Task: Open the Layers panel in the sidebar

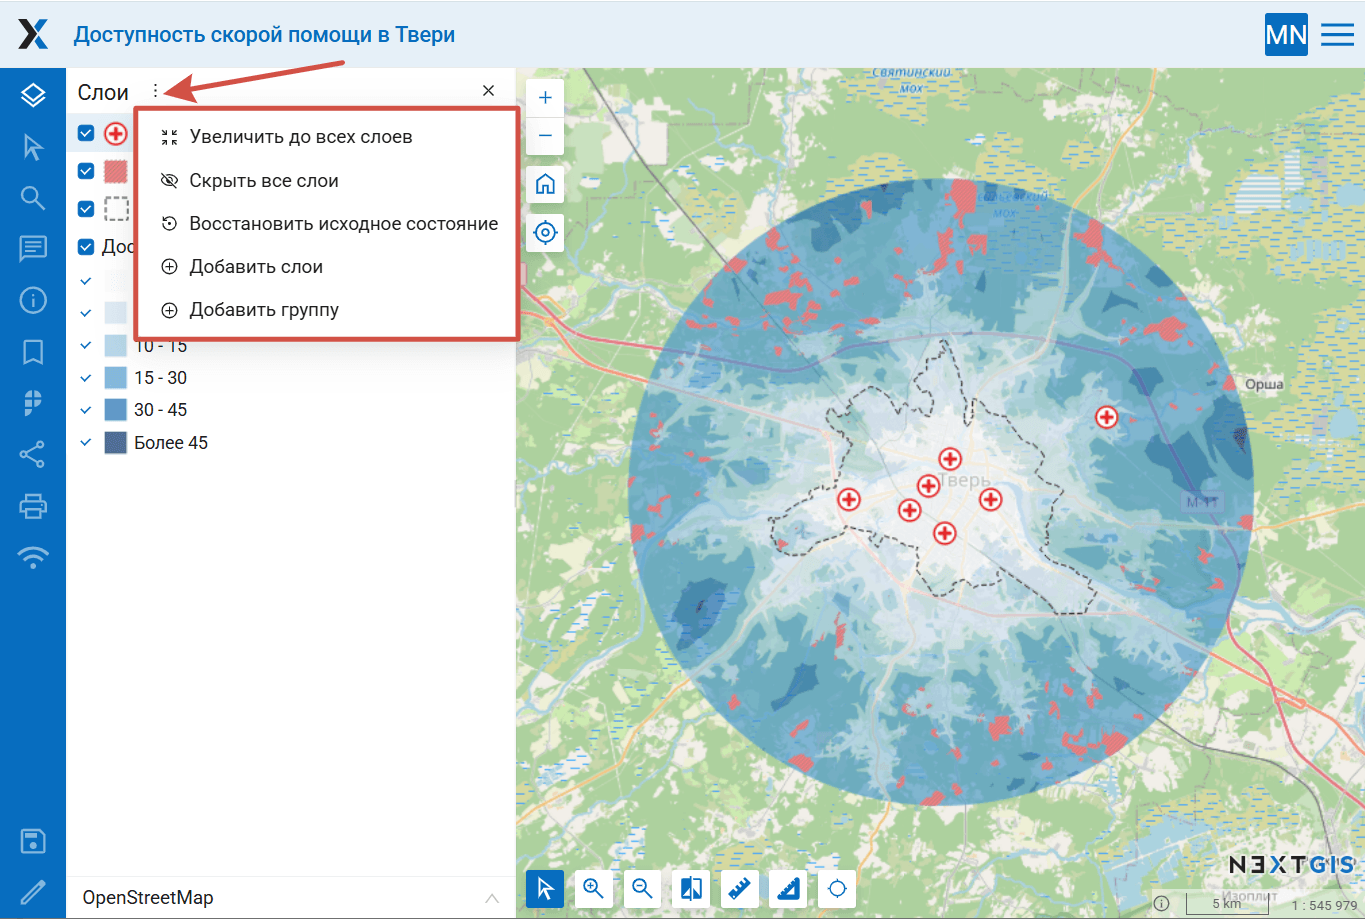Action: tap(33, 95)
